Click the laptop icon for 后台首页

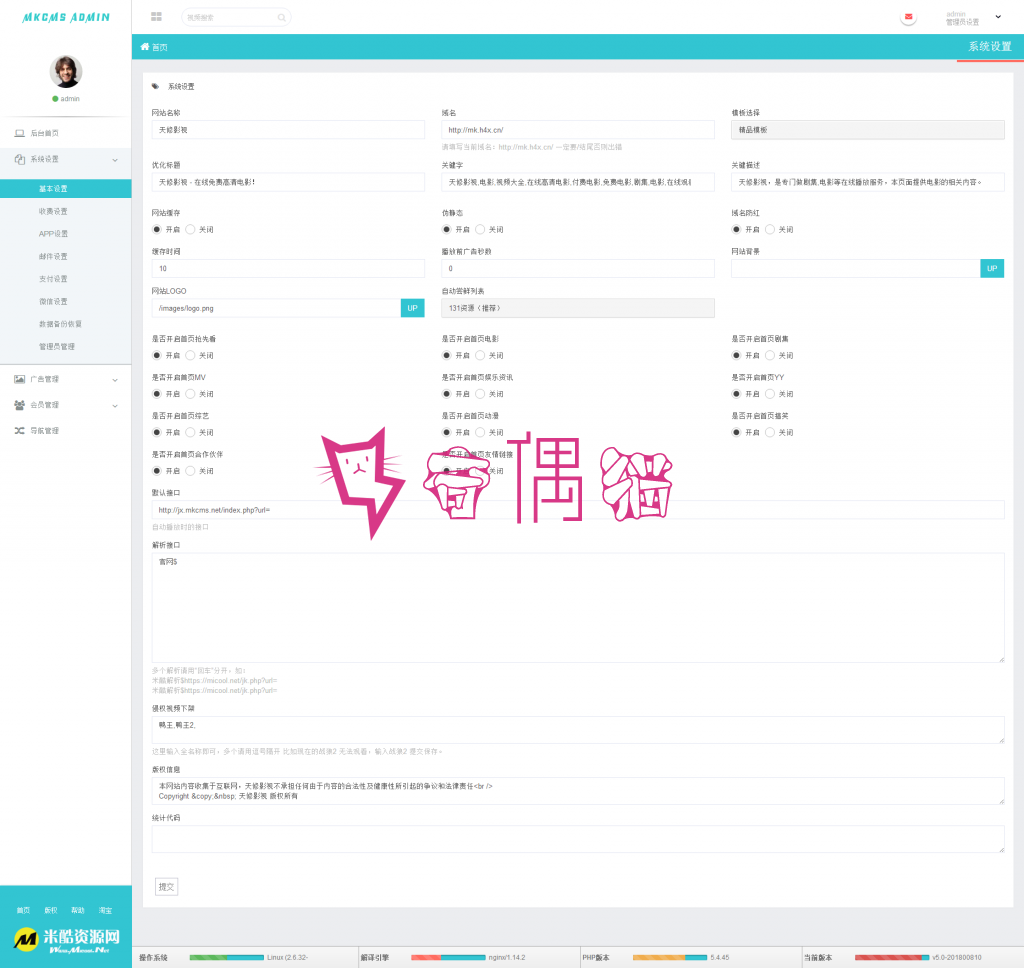click(20, 133)
